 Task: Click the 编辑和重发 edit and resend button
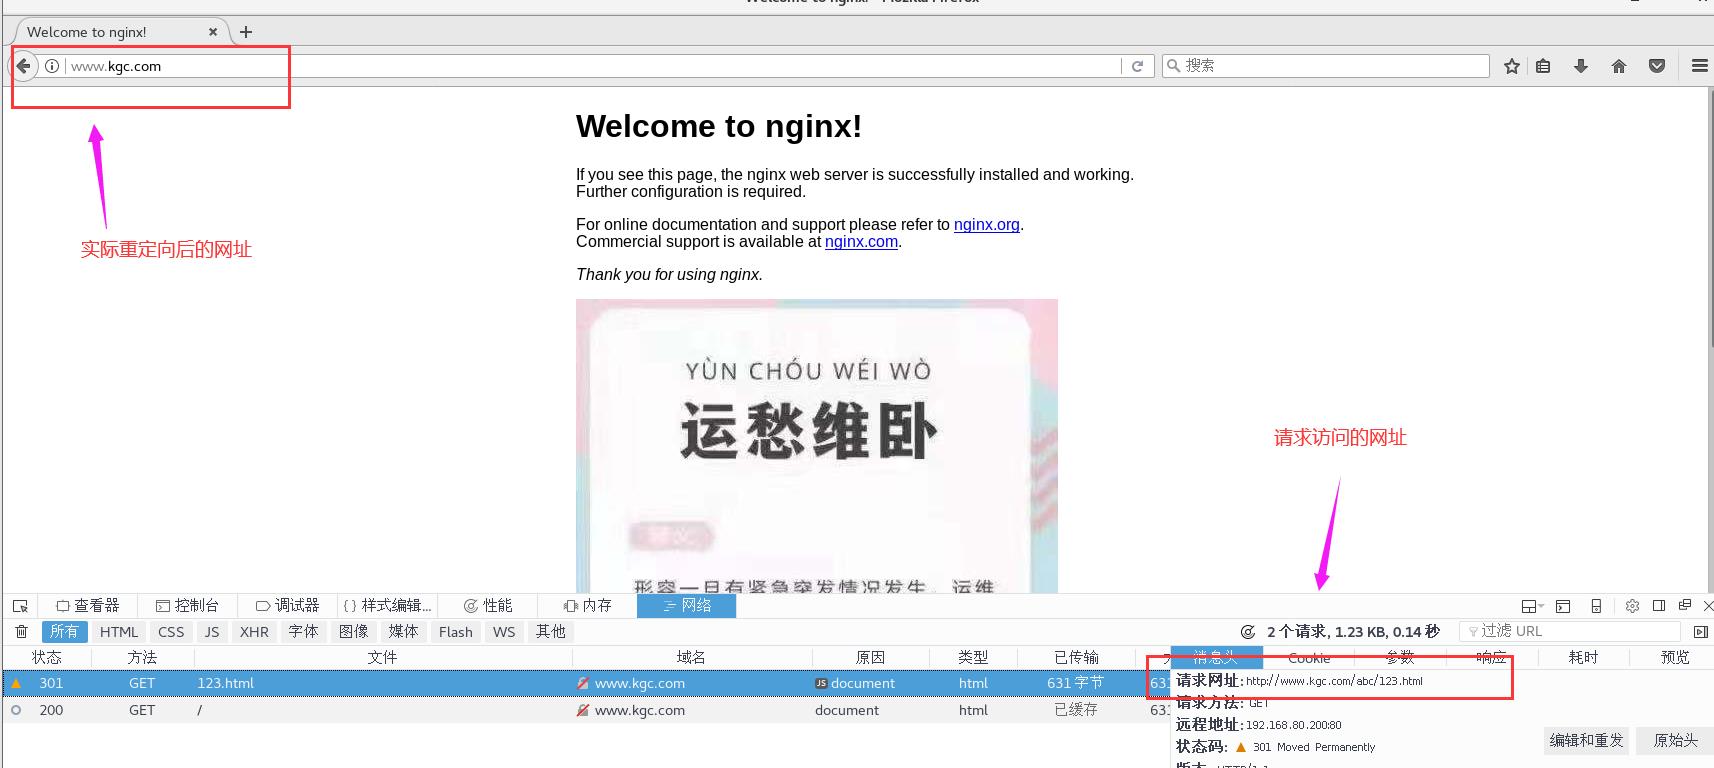1586,740
